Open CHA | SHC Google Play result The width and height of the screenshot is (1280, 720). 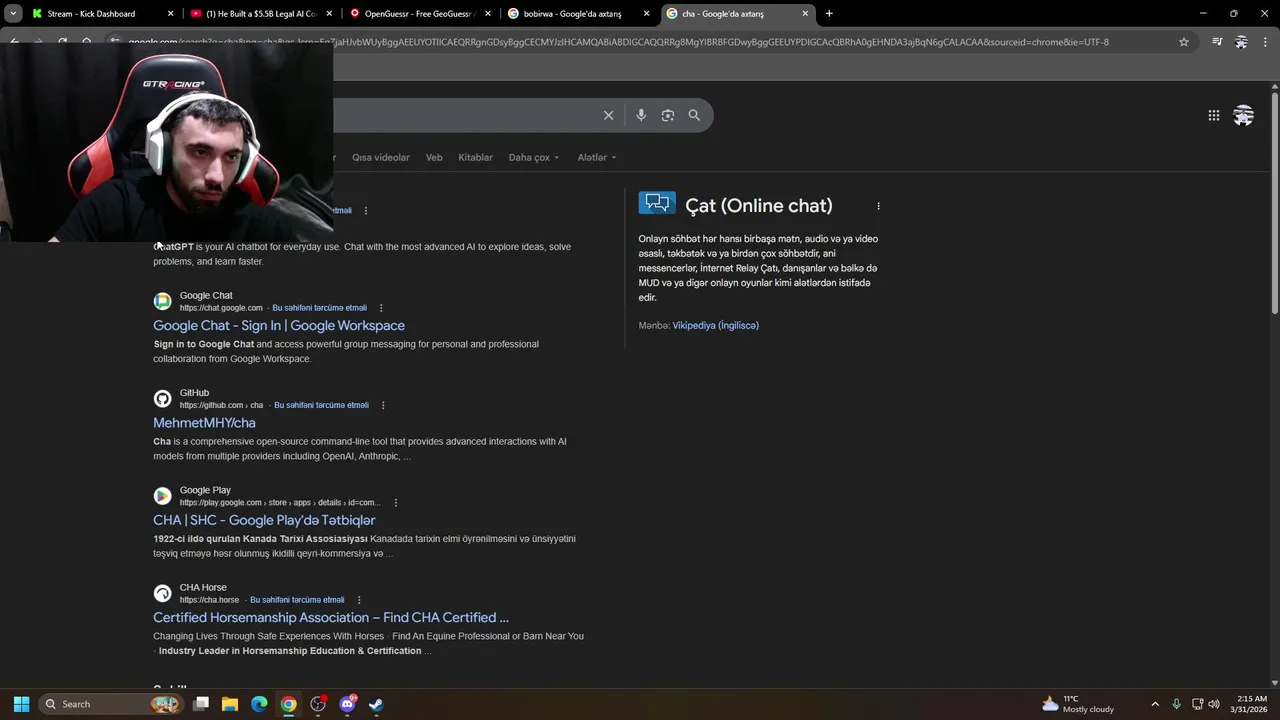pos(264,520)
